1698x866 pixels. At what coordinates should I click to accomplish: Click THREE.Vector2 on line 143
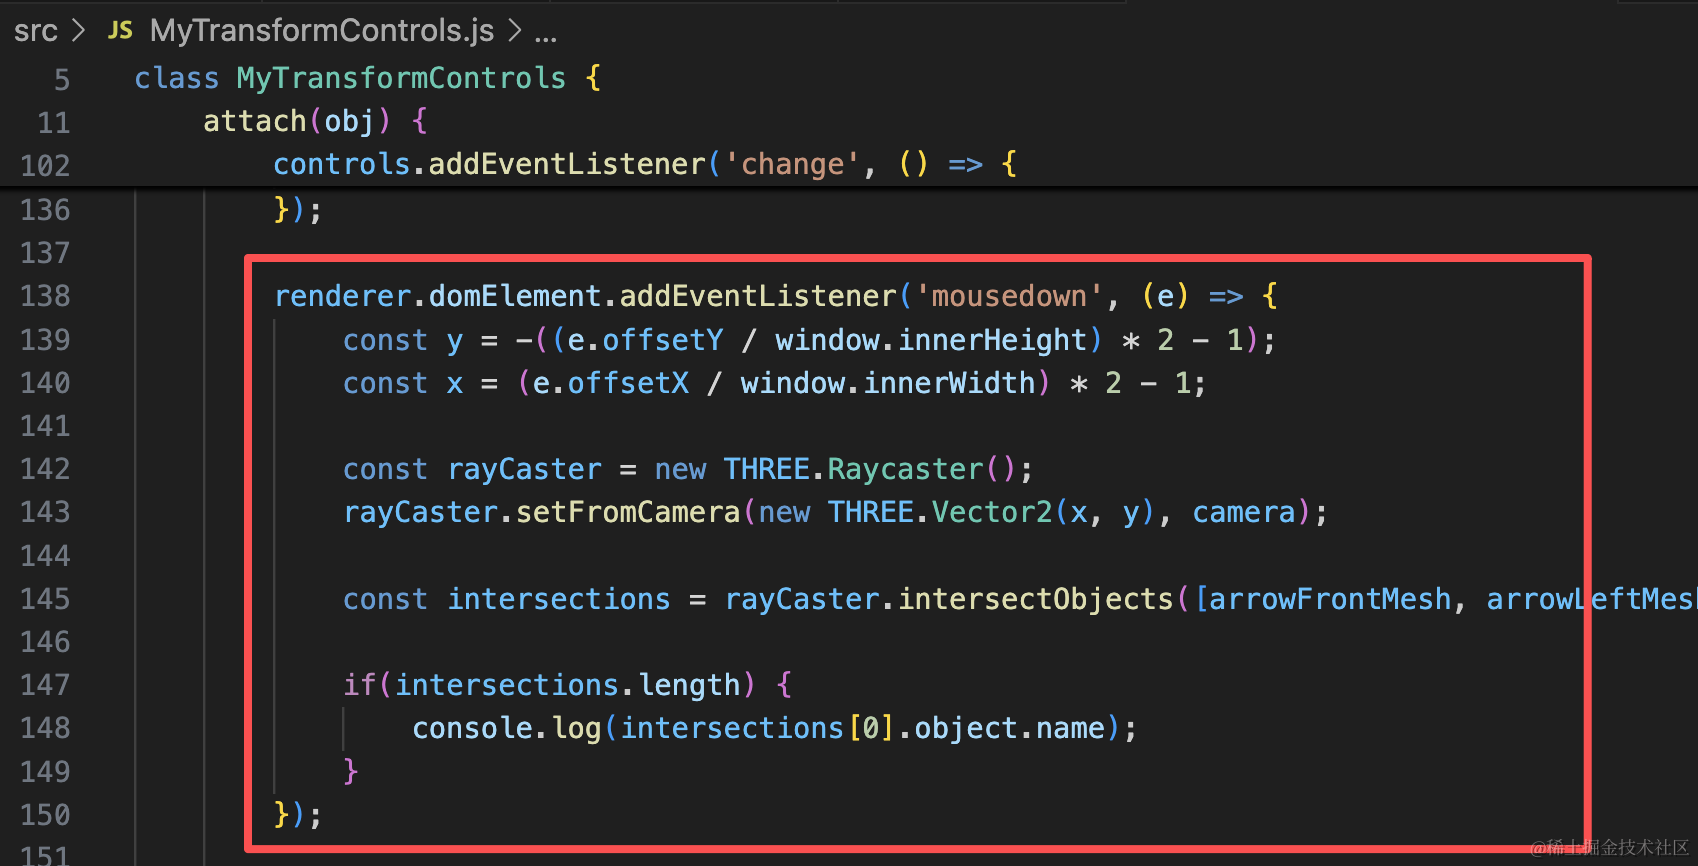pos(940,512)
